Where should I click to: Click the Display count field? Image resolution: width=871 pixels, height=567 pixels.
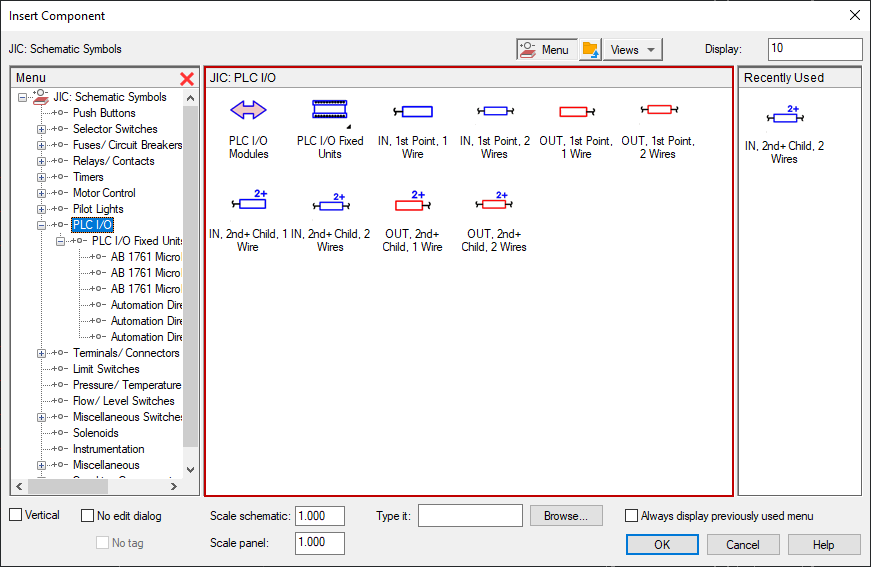[x=815, y=49]
